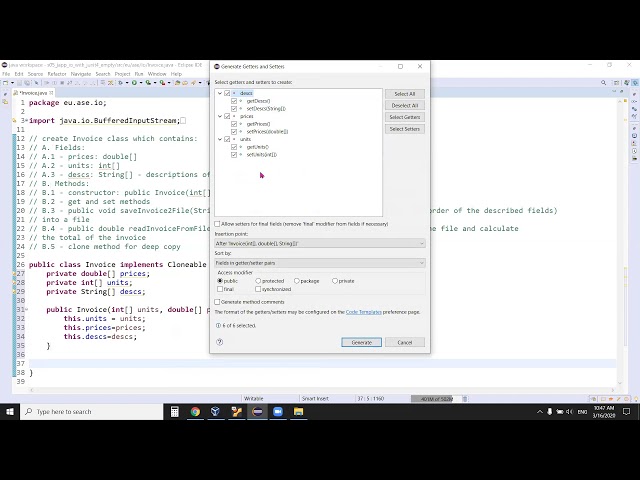Uncheck the setDescs(String[]) checkbox
This screenshot has width=640, height=480.
click(x=234, y=109)
